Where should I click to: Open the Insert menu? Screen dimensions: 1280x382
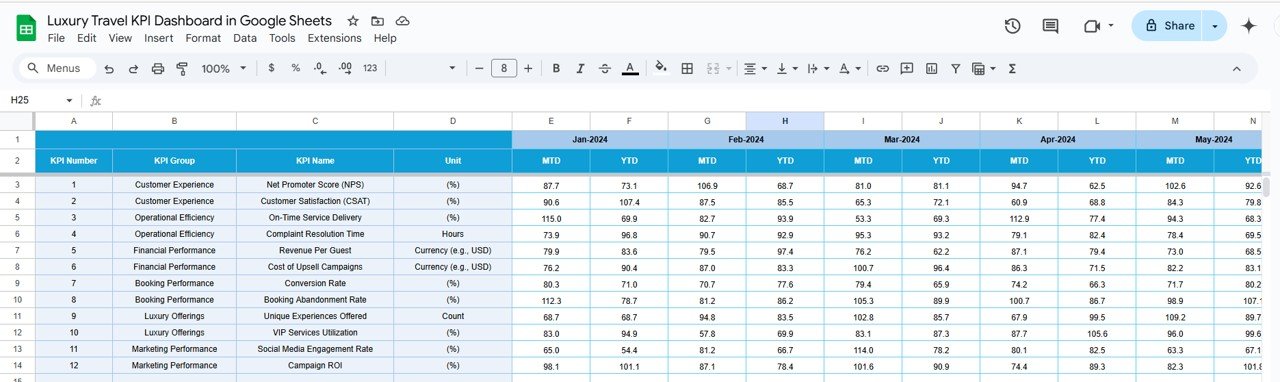[158, 38]
